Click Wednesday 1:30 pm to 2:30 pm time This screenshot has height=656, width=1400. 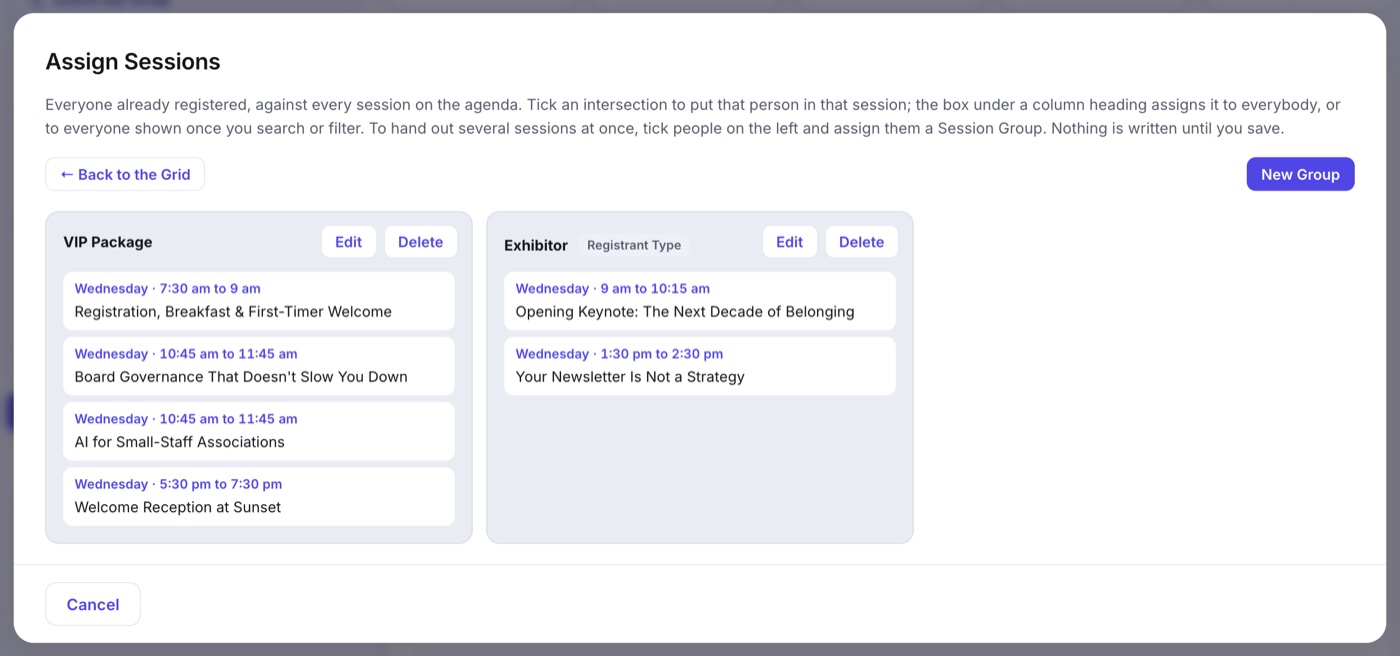click(x=620, y=354)
